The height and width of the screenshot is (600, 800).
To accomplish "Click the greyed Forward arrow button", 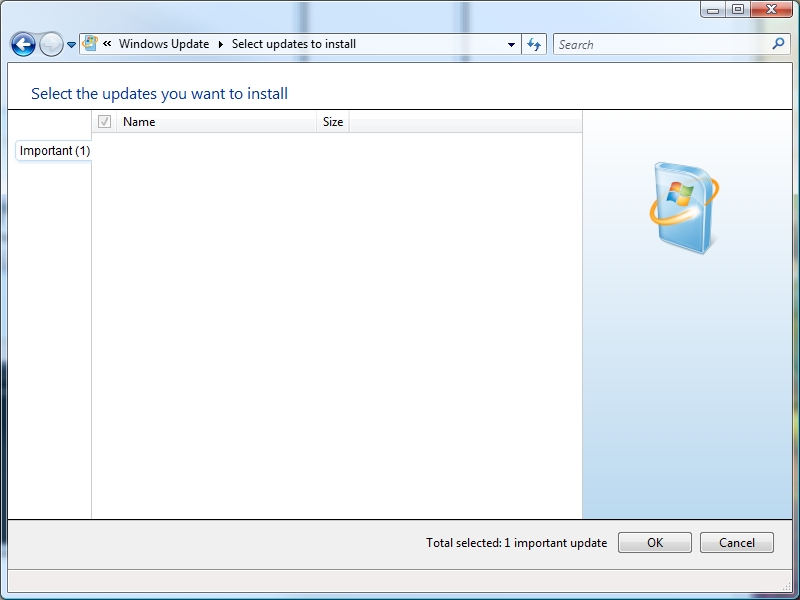I will (51, 44).
